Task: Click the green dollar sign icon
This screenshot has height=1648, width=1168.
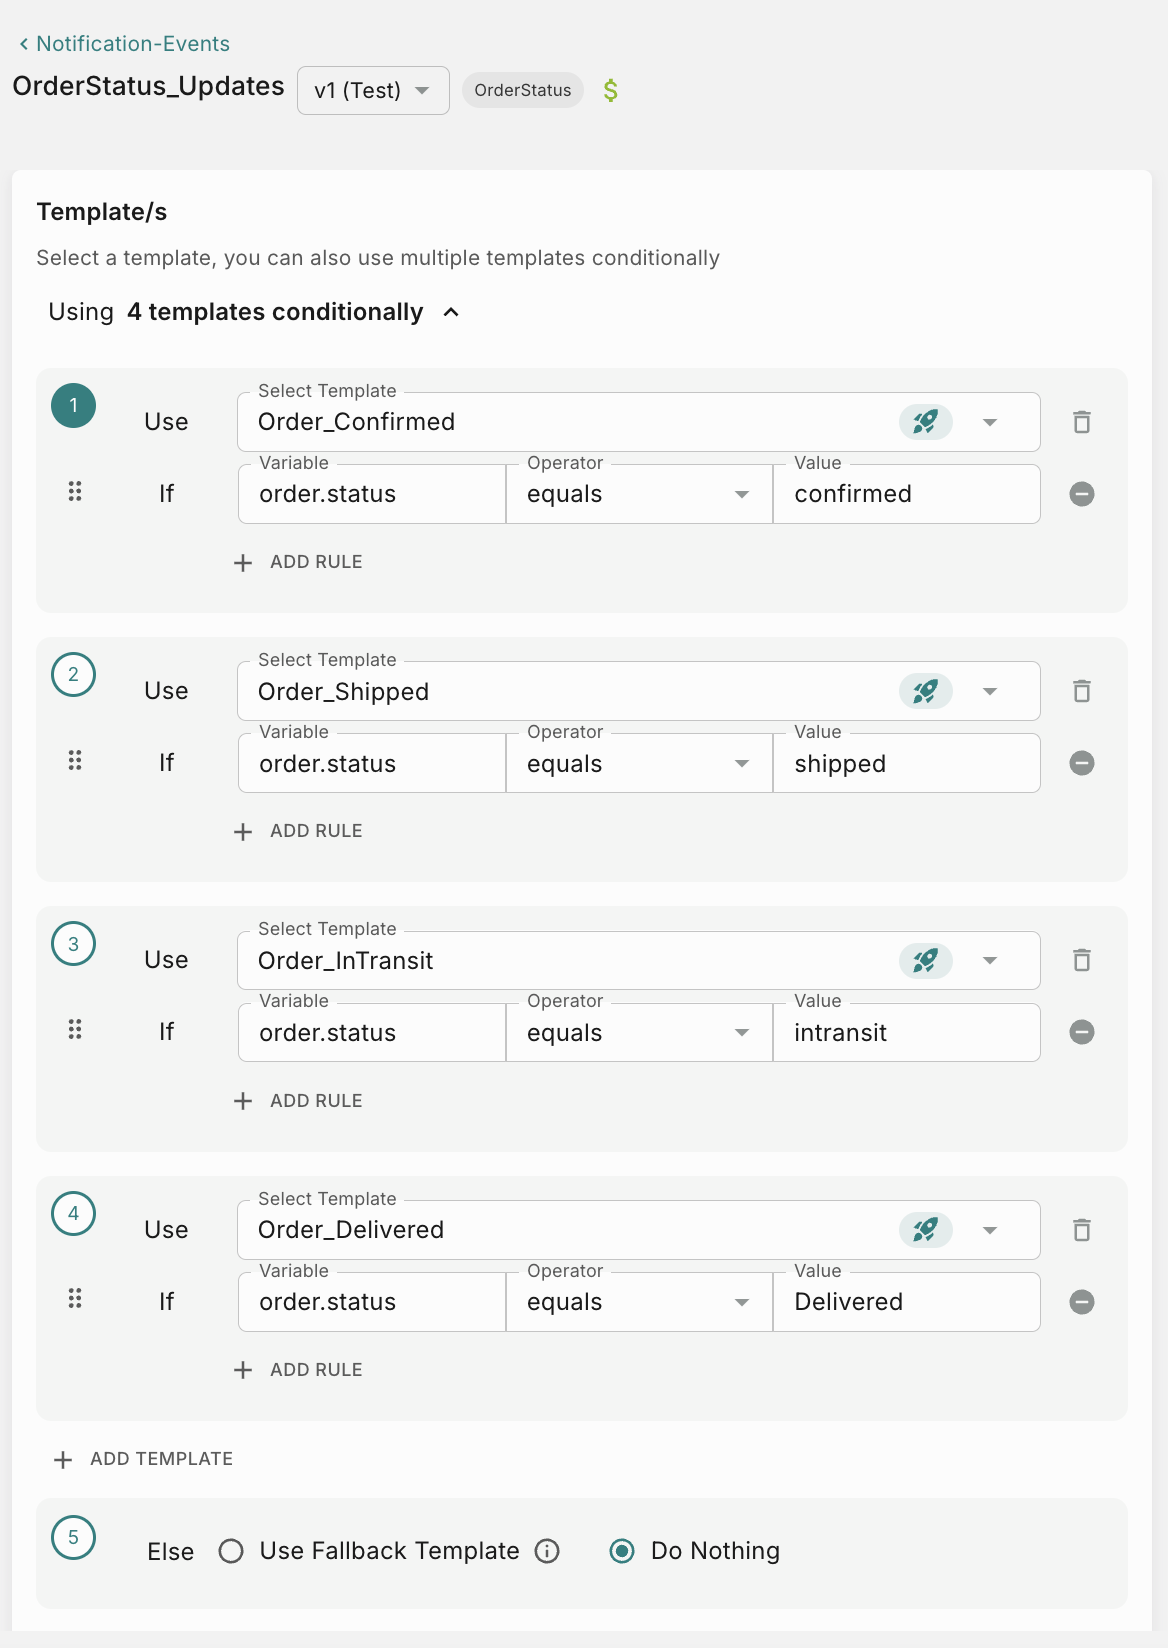Action: point(610,91)
